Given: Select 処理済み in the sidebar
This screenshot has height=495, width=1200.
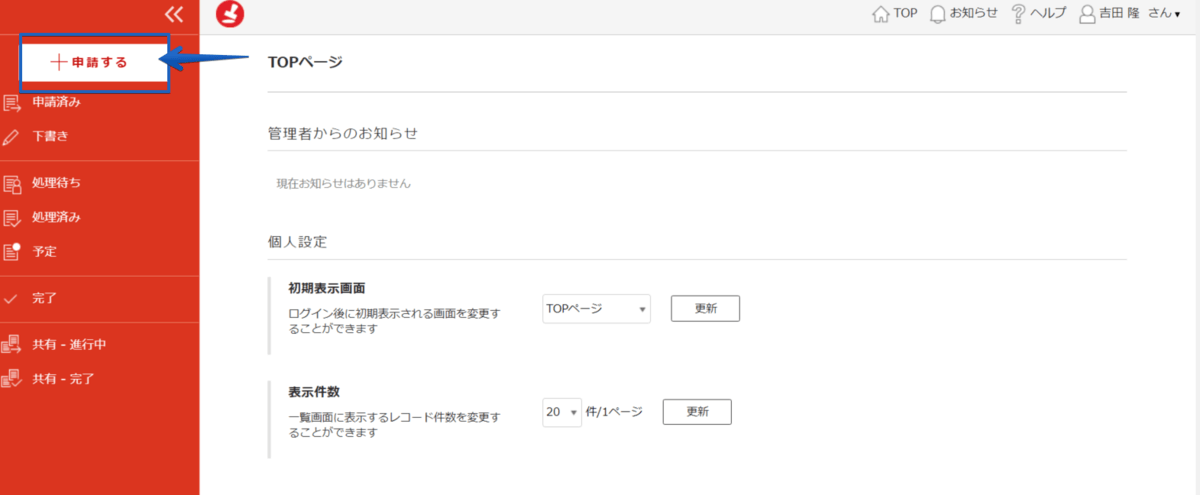Looking at the screenshot, I should pos(56,217).
